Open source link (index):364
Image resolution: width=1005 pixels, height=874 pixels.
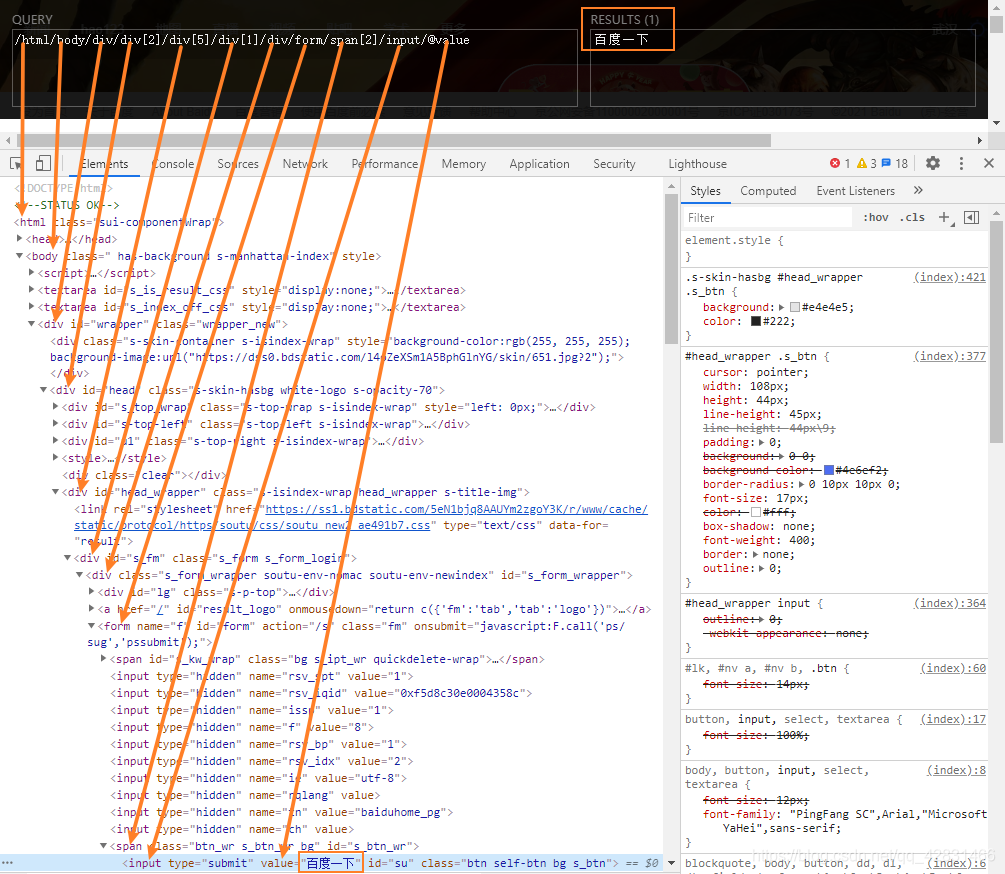pyautogui.click(x=949, y=603)
